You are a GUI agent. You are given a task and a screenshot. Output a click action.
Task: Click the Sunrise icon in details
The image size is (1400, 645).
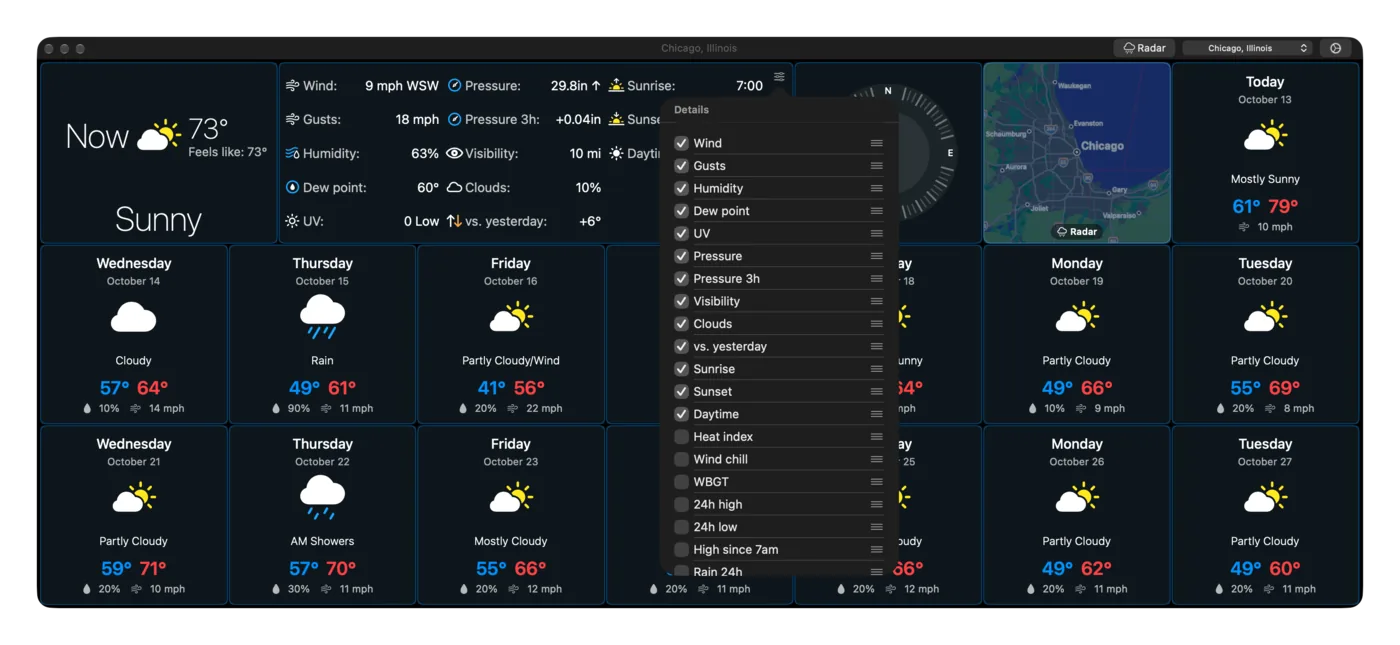616,86
